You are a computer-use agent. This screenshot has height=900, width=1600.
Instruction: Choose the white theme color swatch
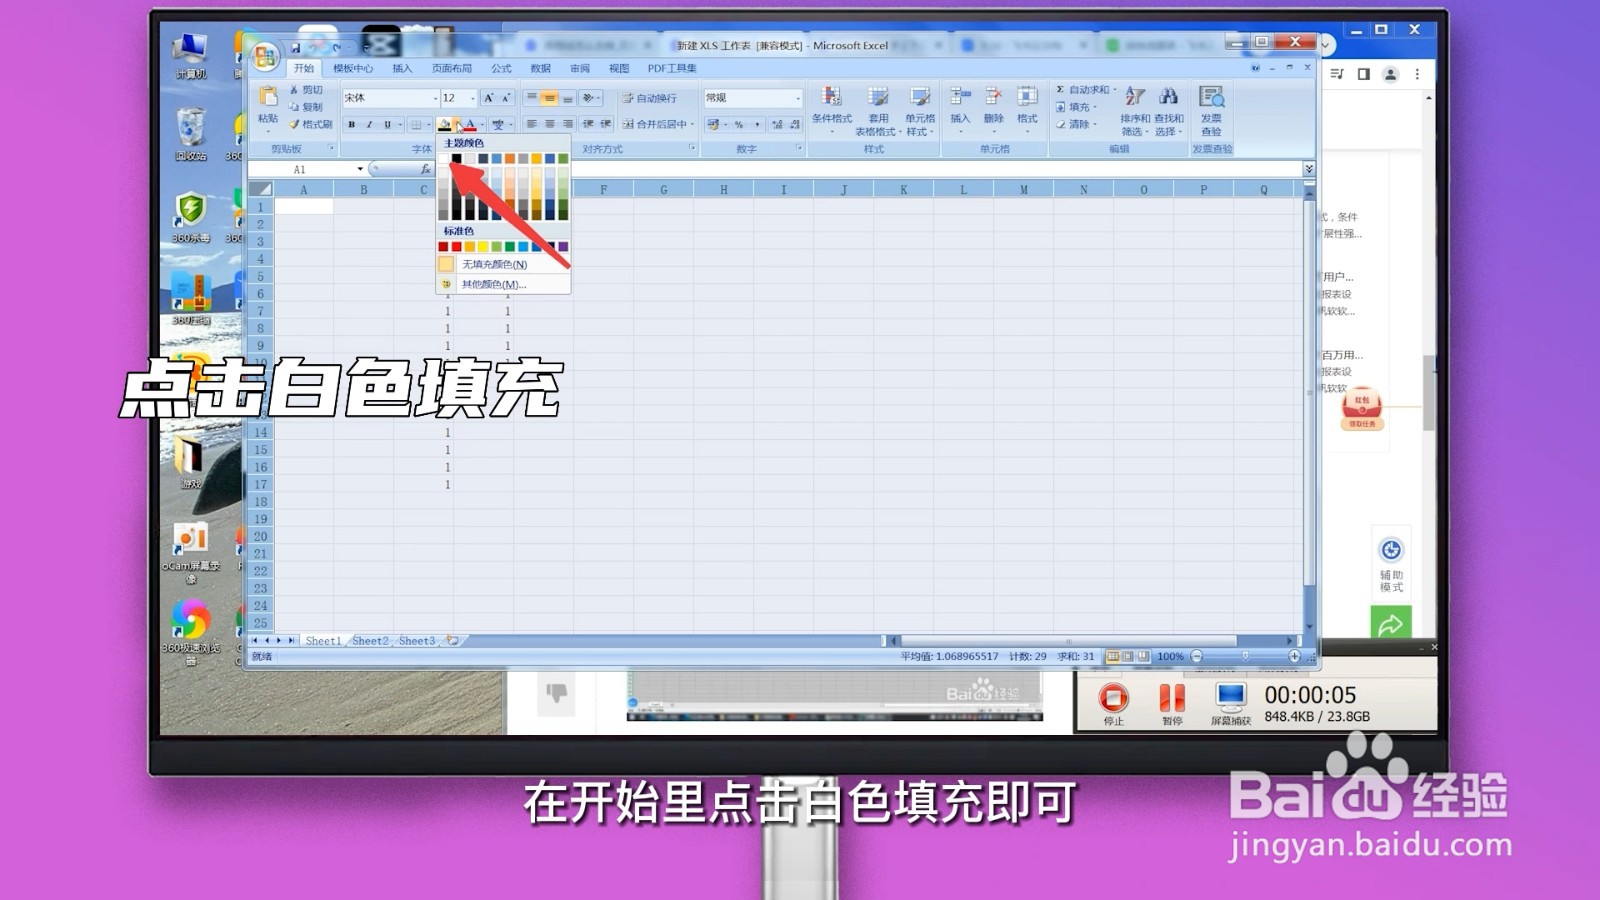click(443, 158)
